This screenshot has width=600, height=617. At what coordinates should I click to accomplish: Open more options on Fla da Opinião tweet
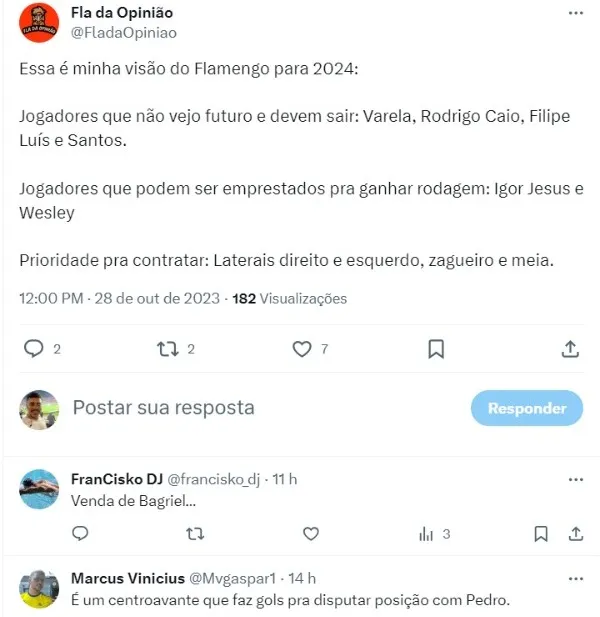tap(576, 13)
